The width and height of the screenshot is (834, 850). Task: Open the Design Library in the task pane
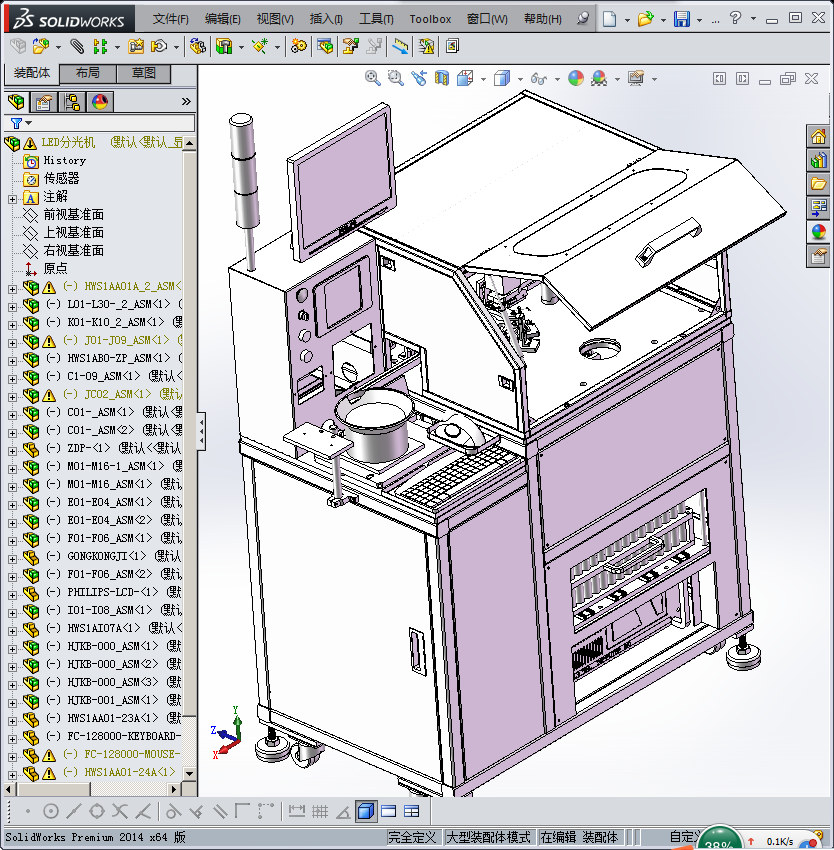click(x=818, y=160)
